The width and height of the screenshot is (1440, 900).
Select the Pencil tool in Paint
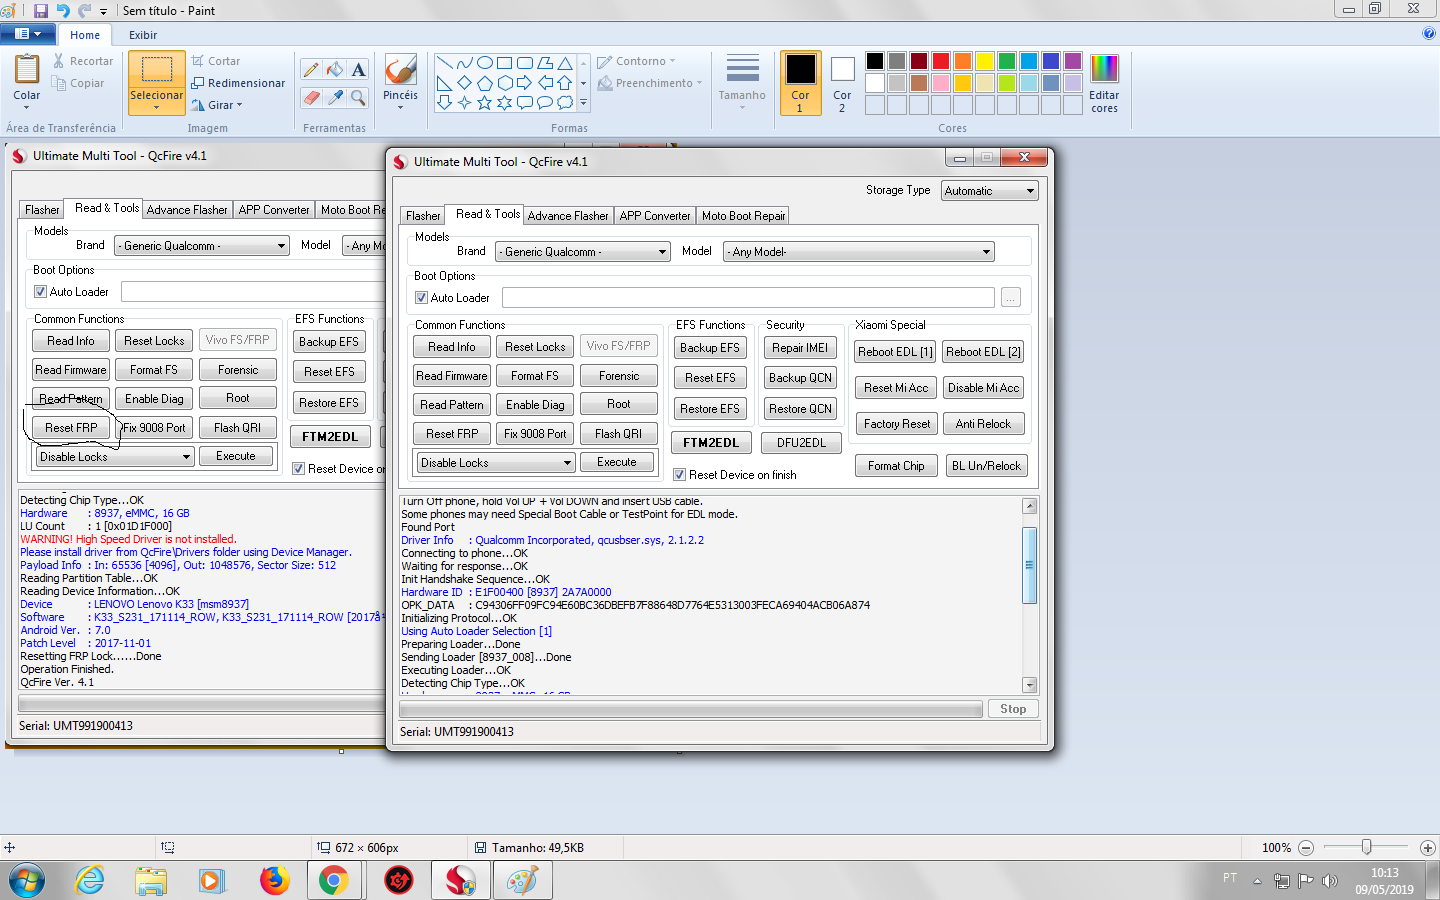pyautogui.click(x=311, y=69)
